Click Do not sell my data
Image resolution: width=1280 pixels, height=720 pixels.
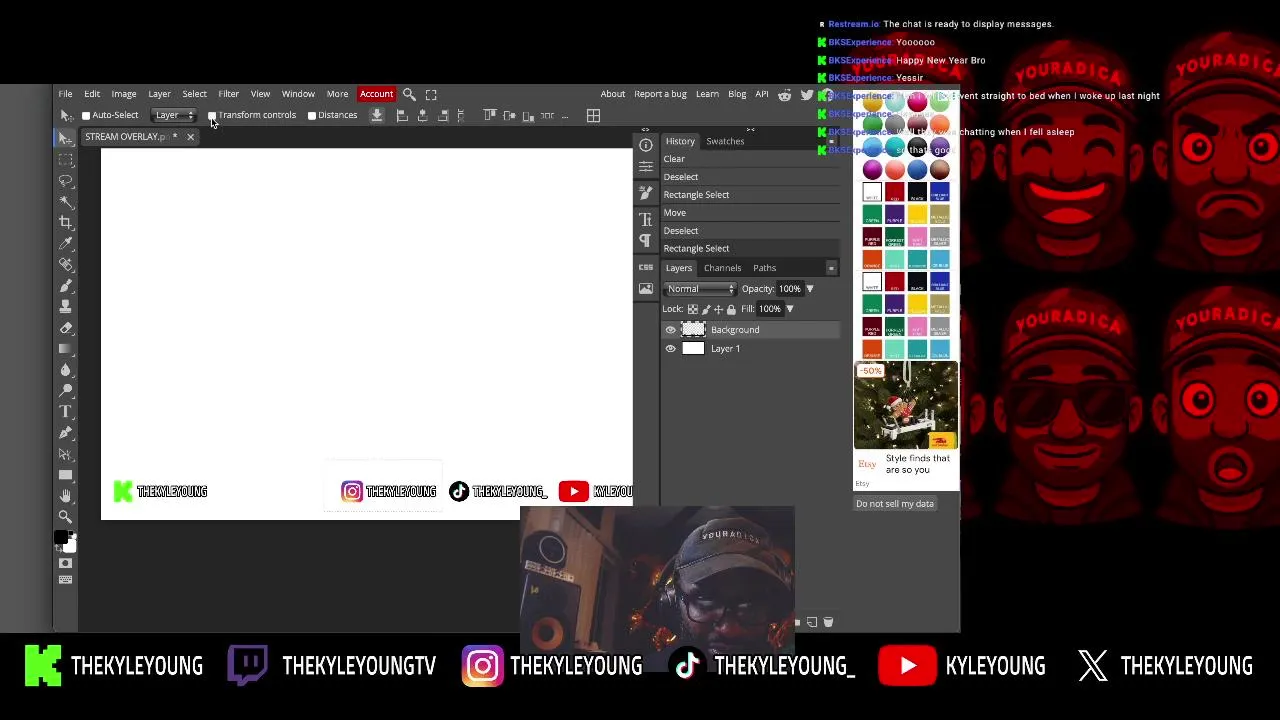point(895,504)
